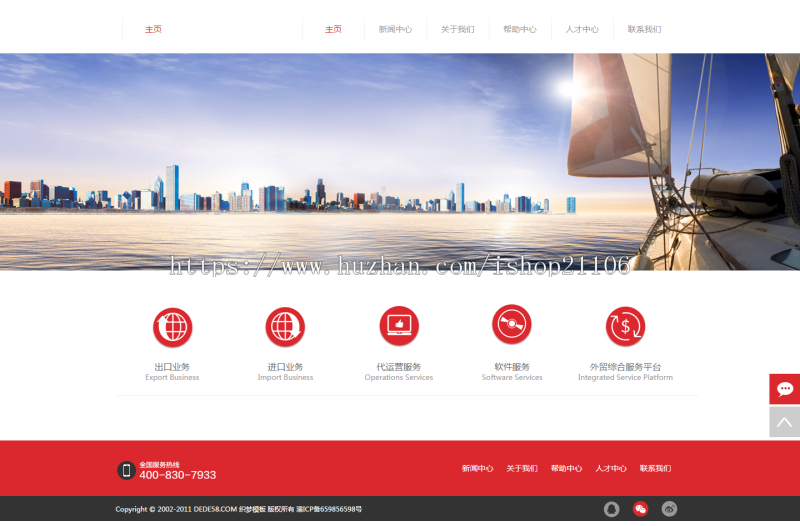The image size is (800, 526).
Task: Click the Export Business label text
Action: click(x=172, y=378)
